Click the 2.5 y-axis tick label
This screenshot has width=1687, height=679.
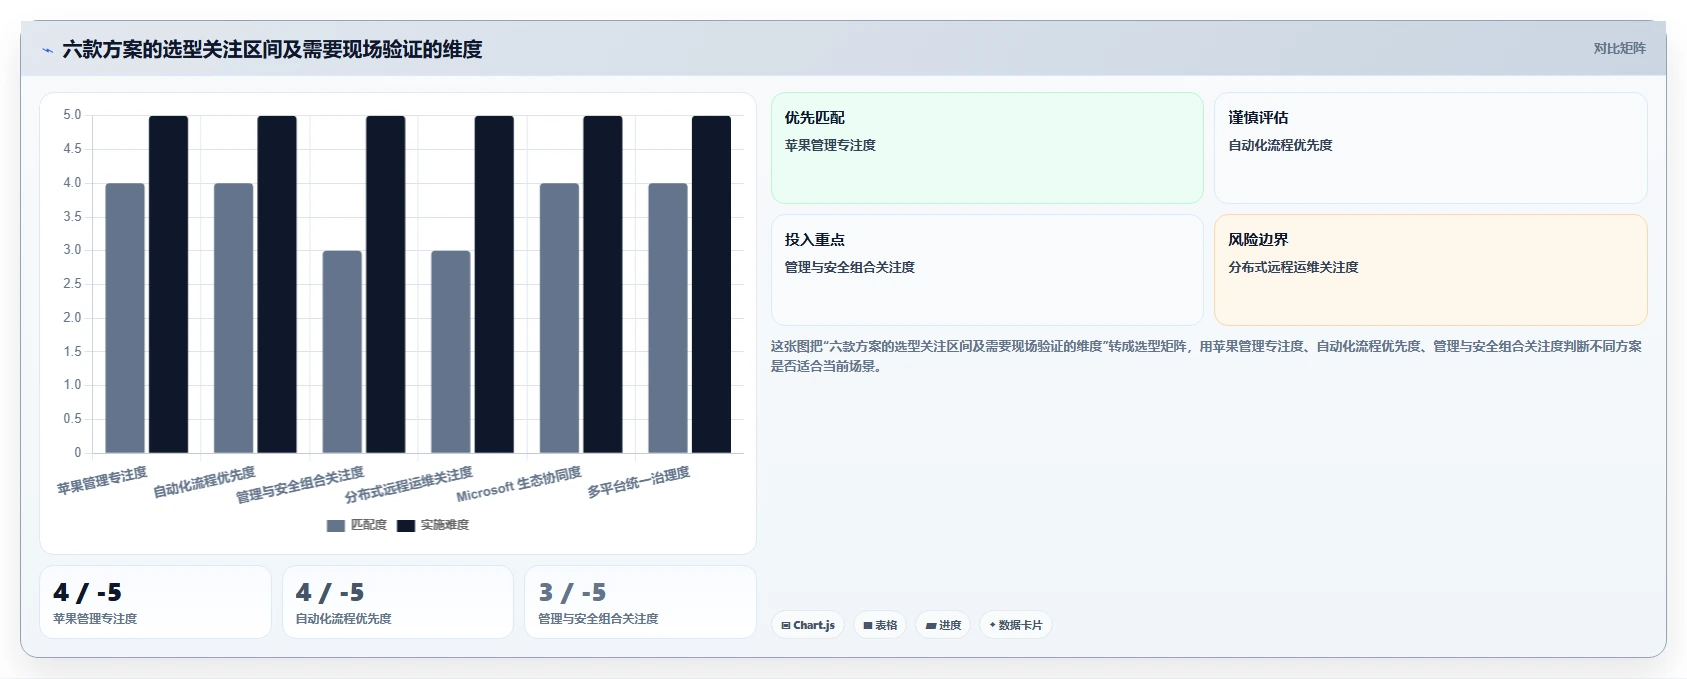[72, 284]
